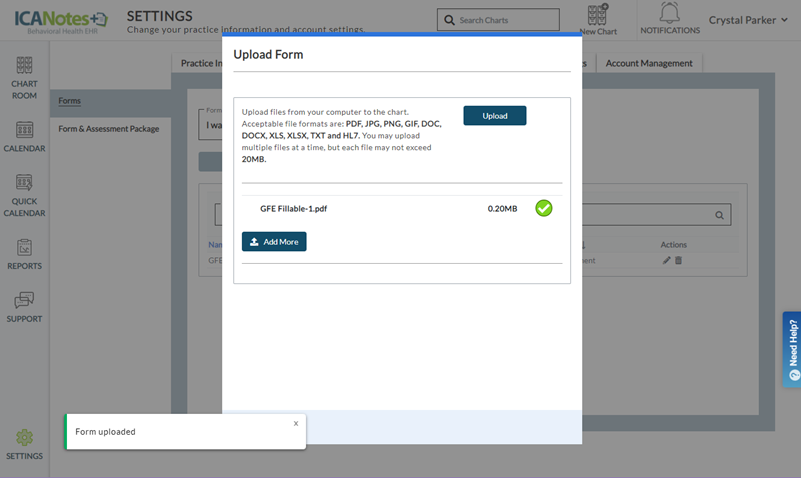This screenshot has height=478, width=801.
Task: Click the New Chart icon
Action: [x=597, y=15]
